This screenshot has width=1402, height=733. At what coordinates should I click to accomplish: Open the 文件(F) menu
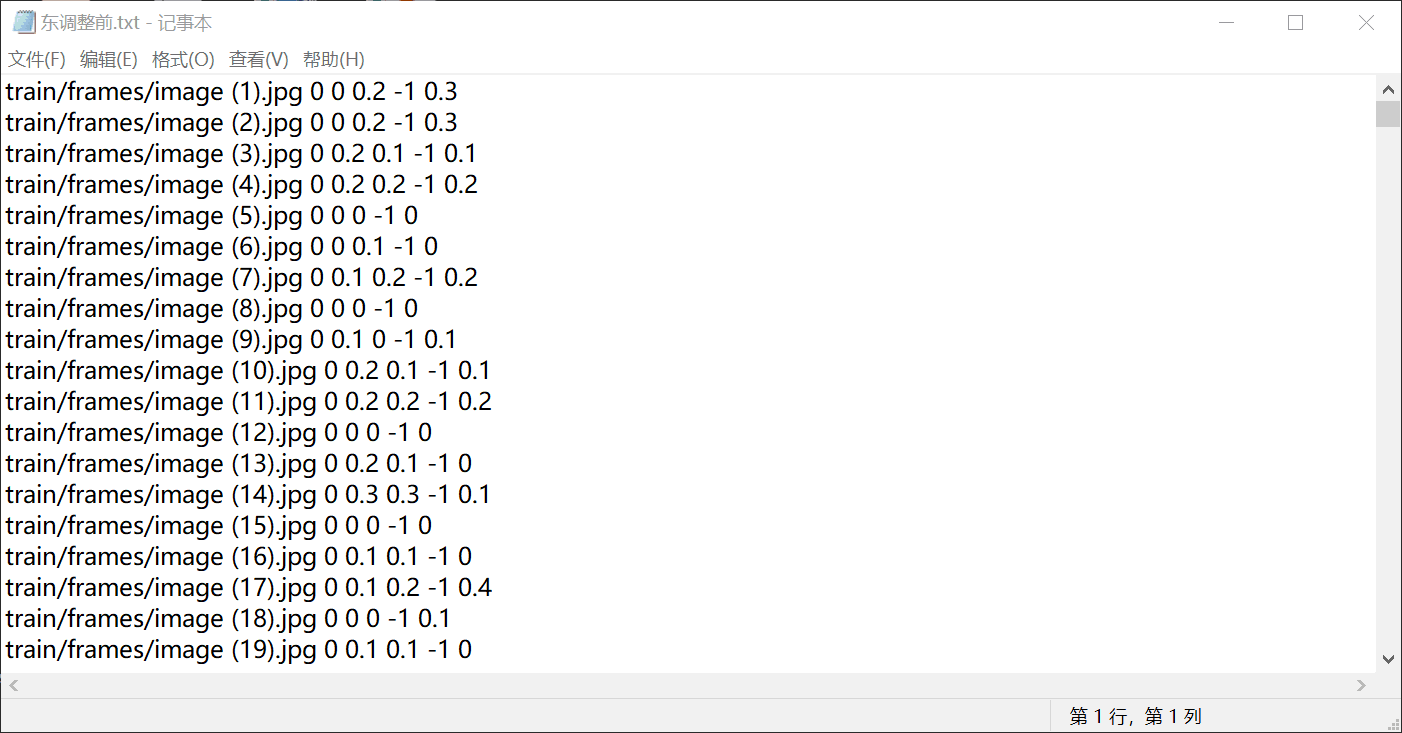coord(37,59)
